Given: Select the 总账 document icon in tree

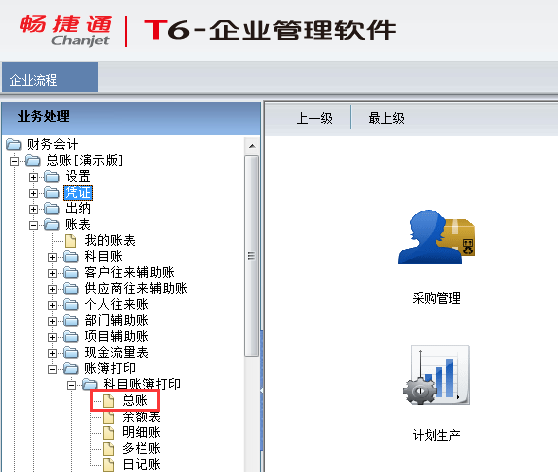Looking at the screenshot, I should (109, 401).
